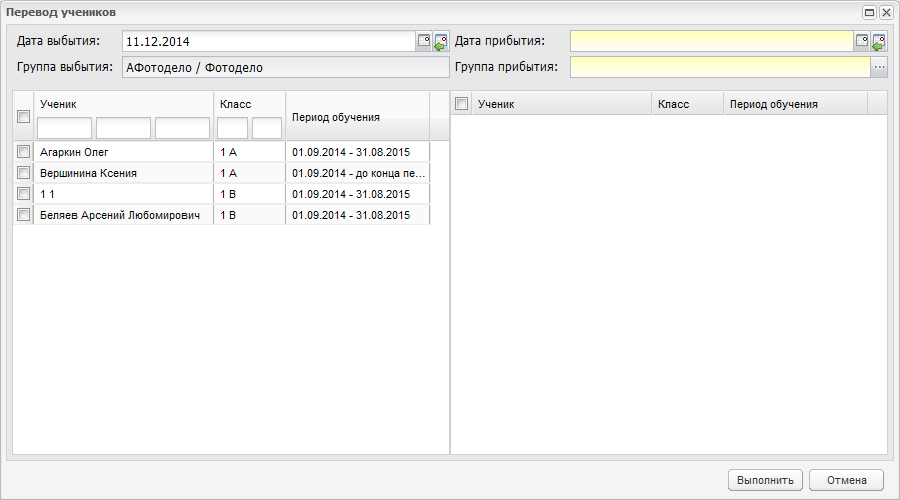The image size is (900, 500).
Task: Click the Выполнить button
Action: (x=766, y=480)
